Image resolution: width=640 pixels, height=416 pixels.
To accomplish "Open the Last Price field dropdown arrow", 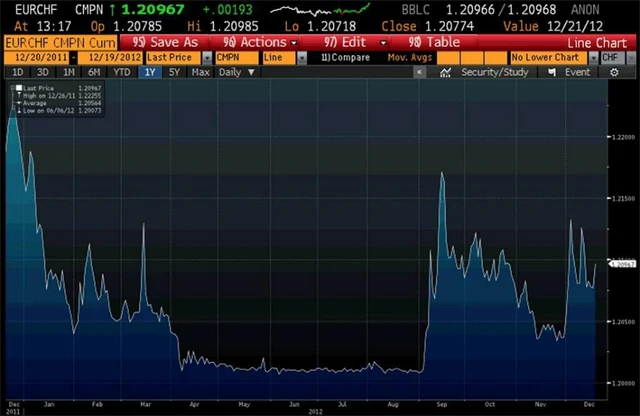I will click(x=207, y=58).
